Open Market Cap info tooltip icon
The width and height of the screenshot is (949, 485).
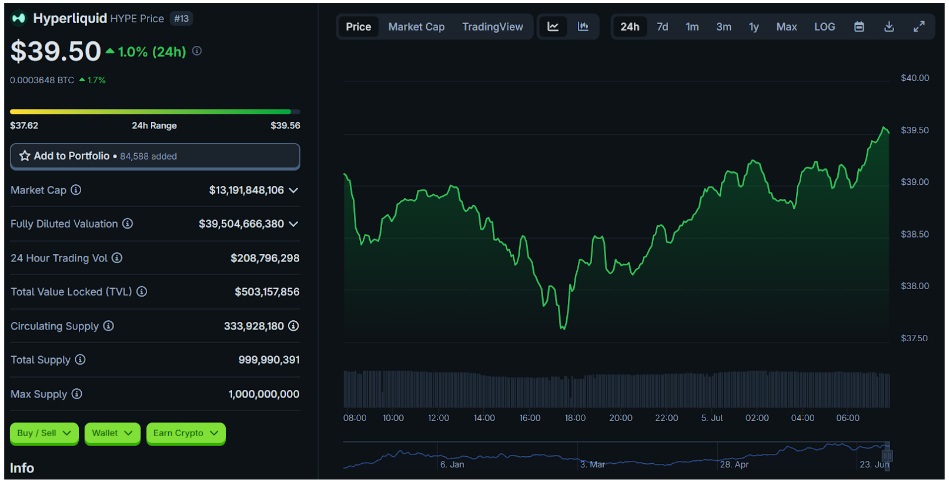point(76,190)
